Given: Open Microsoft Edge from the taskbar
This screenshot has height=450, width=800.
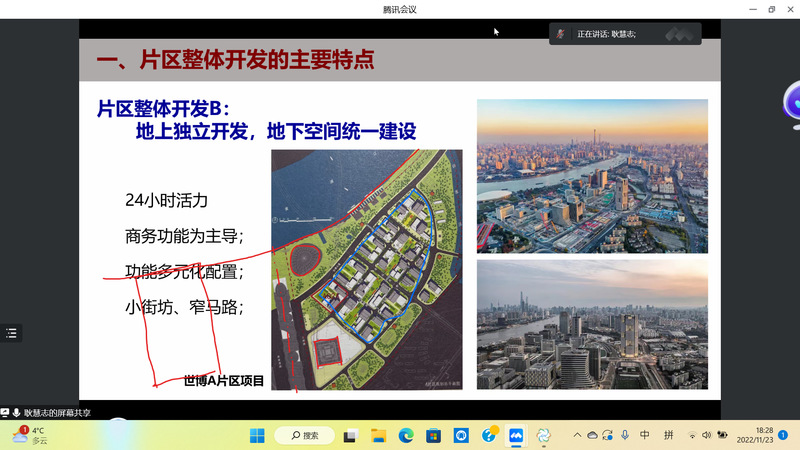Looking at the screenshot, I should tap(406, 436).
